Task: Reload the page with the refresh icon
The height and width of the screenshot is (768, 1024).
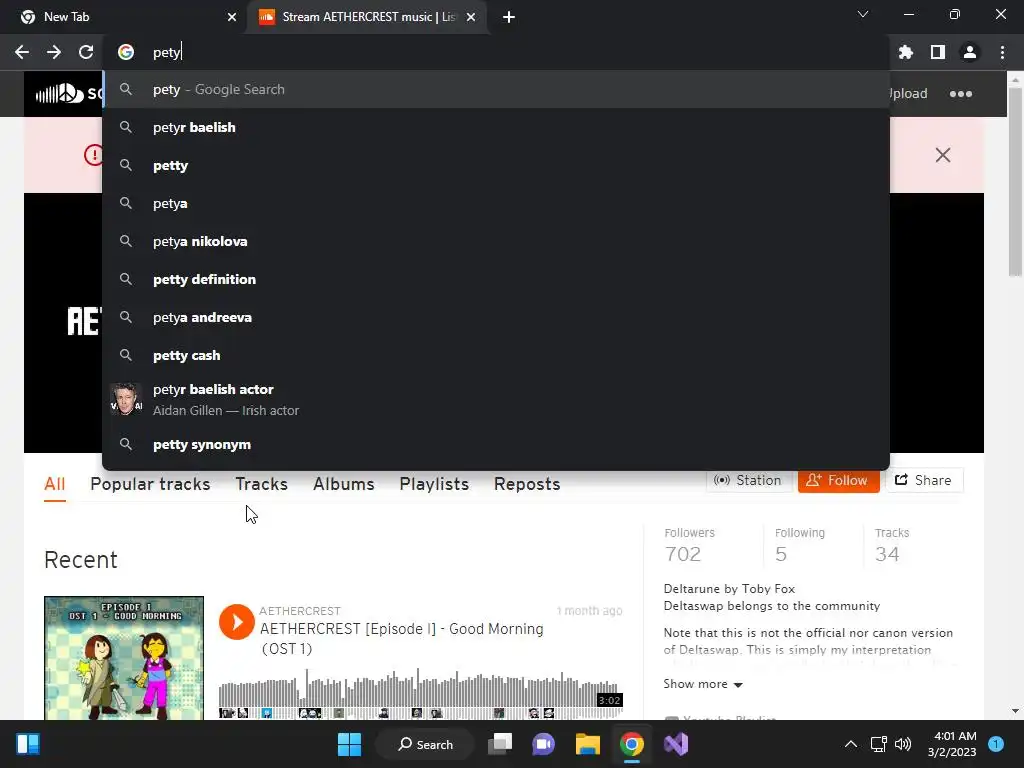Action: (x=86, y=52)
